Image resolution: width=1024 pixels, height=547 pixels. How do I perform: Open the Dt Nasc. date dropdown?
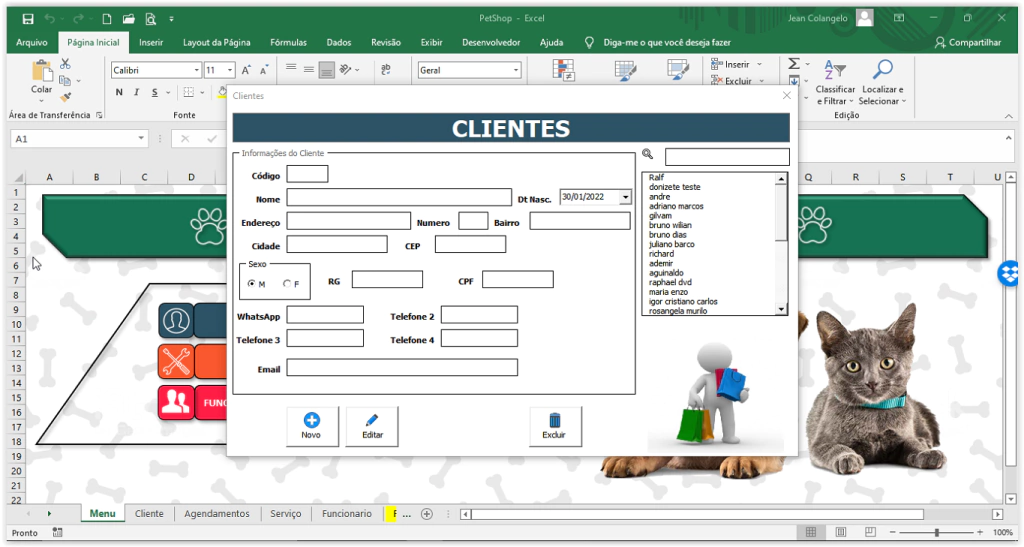pos(625,197)
